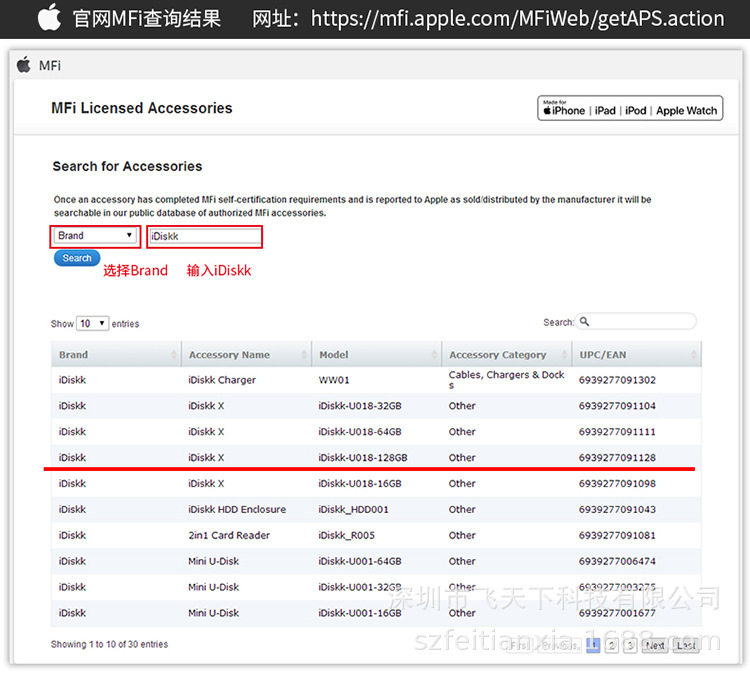
Task: Click model iDiskk-U018-32GB
Action: coord(360,406)
